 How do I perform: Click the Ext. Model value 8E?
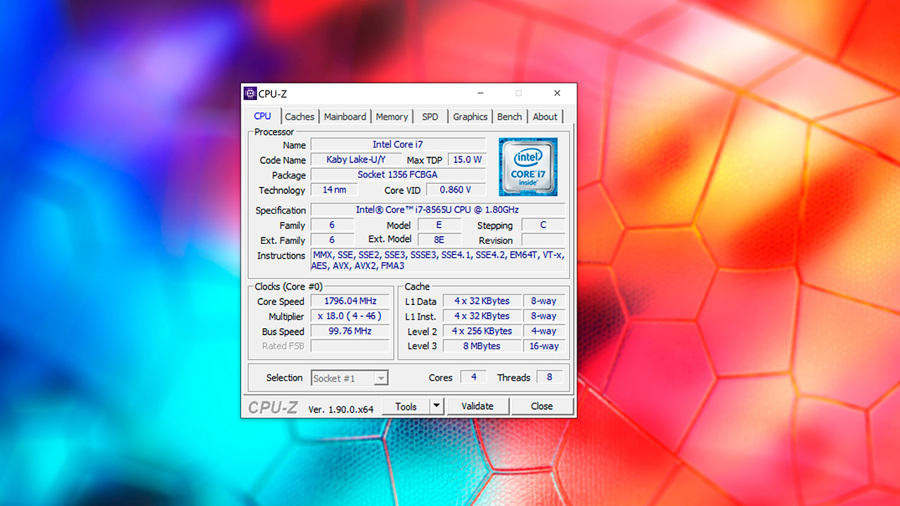[x=439, y=240]
